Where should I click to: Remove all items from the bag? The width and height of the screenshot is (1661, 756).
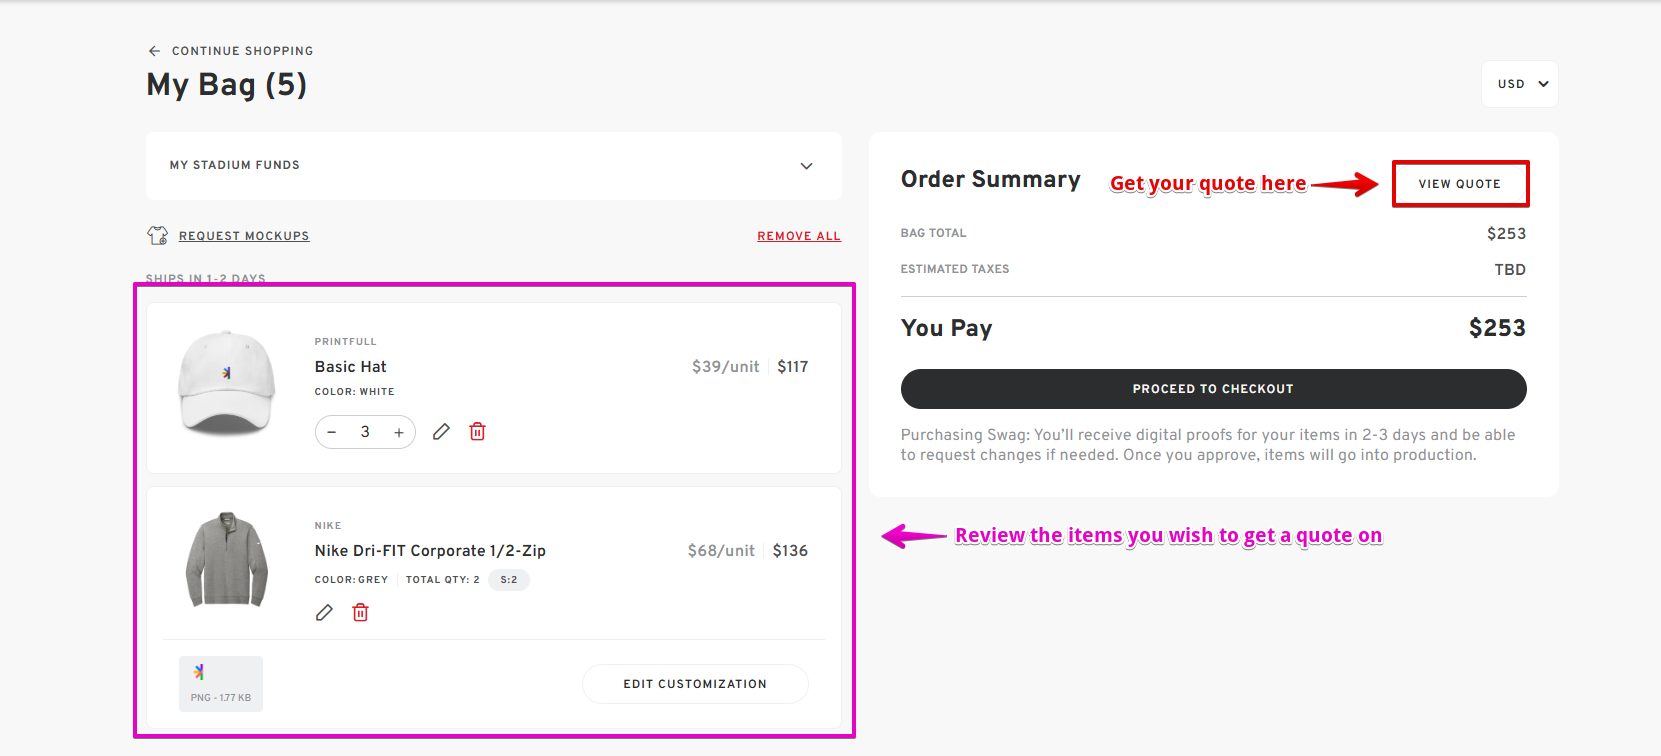(x=799, y=236)
